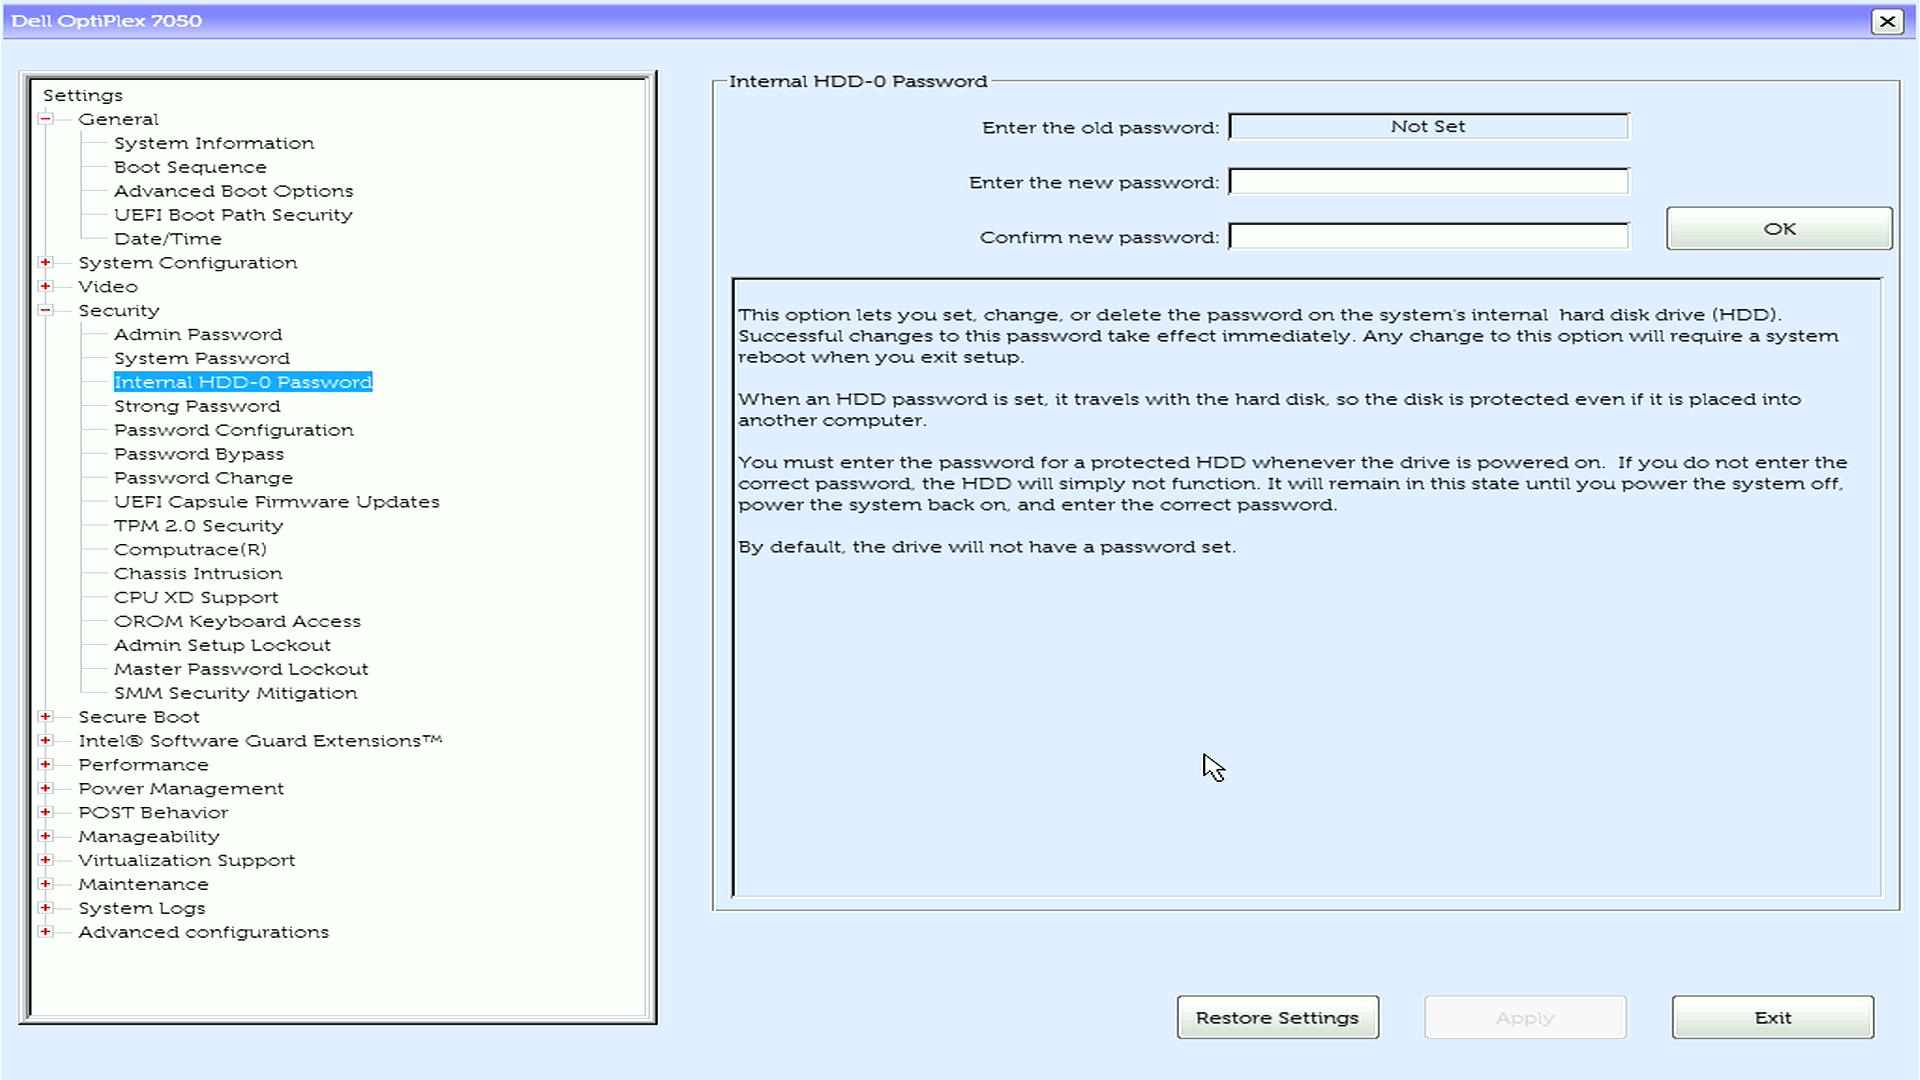The image size is (1920, 1080).
Task: Select the System Password entry
Action: tap(201, 357)
